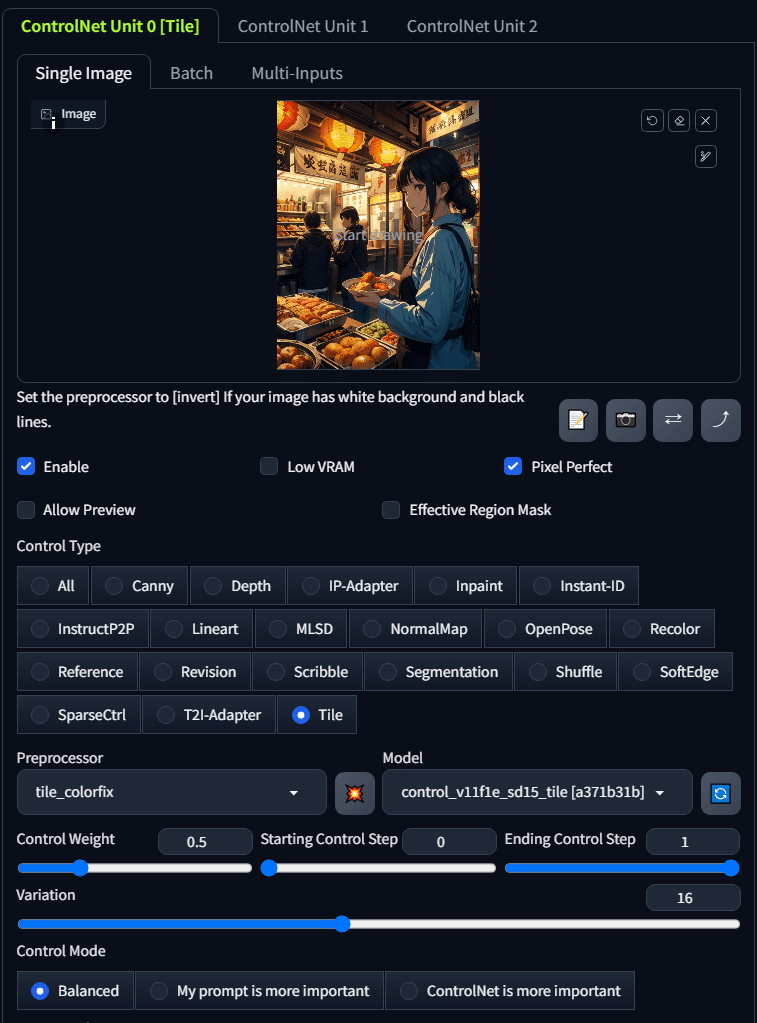Click the Image label icon

coord(46,114)
